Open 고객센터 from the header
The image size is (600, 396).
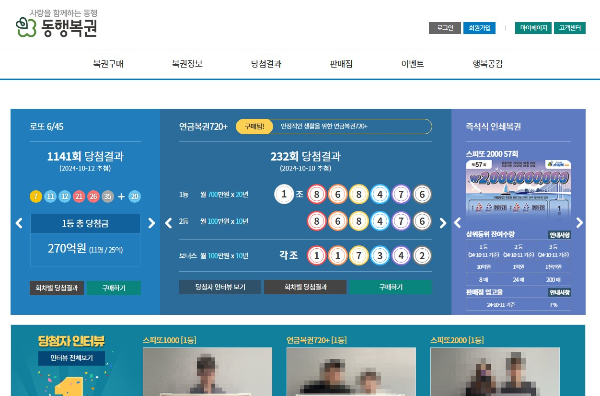click(570, 28)
